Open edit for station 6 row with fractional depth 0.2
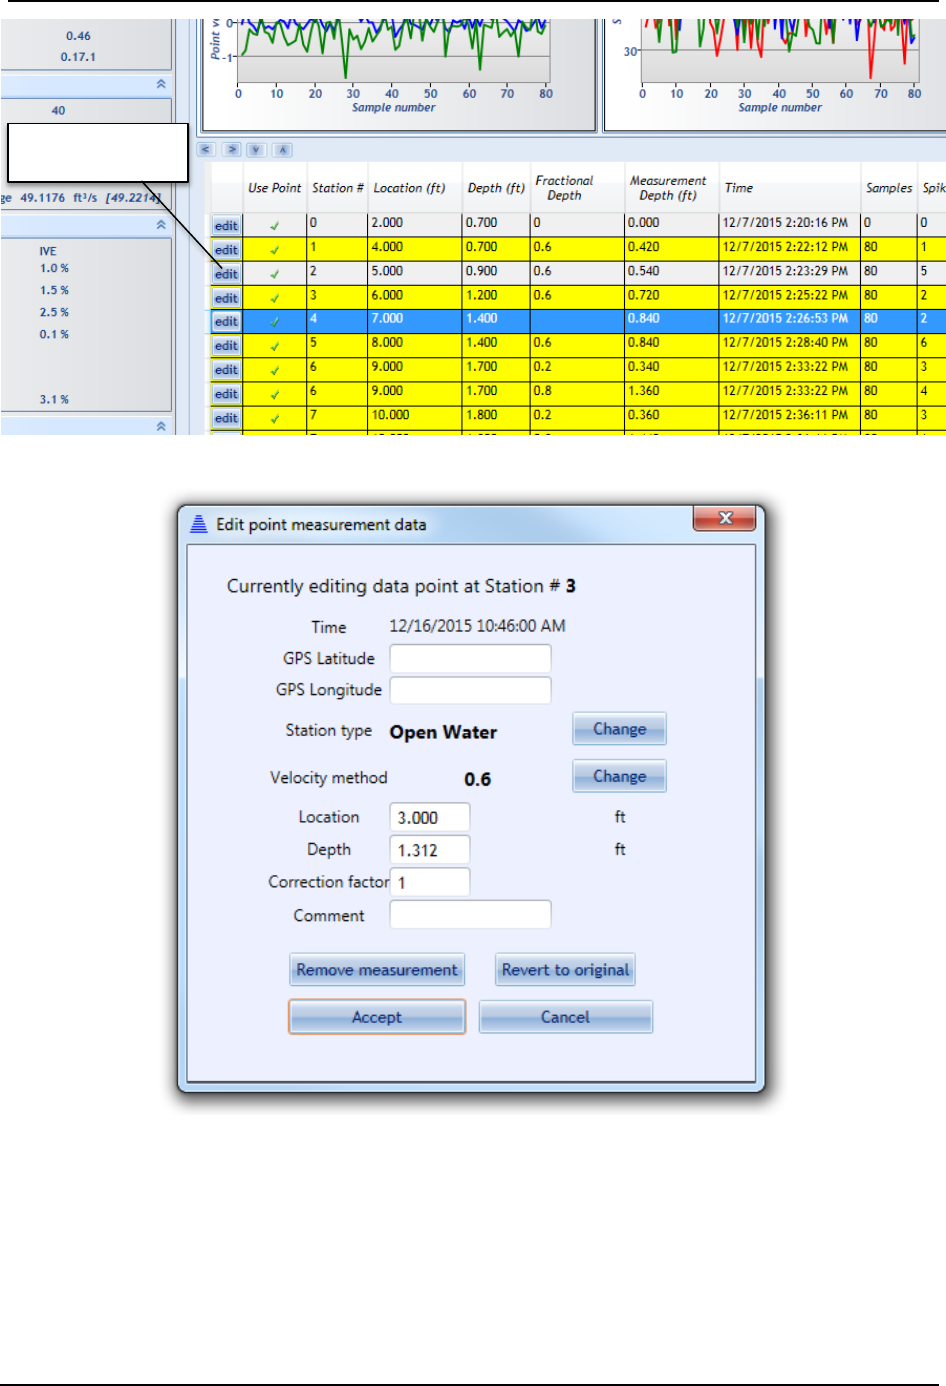Image resolution: width=946 pixels, height=1386 pixels. [x=226, y=370]
